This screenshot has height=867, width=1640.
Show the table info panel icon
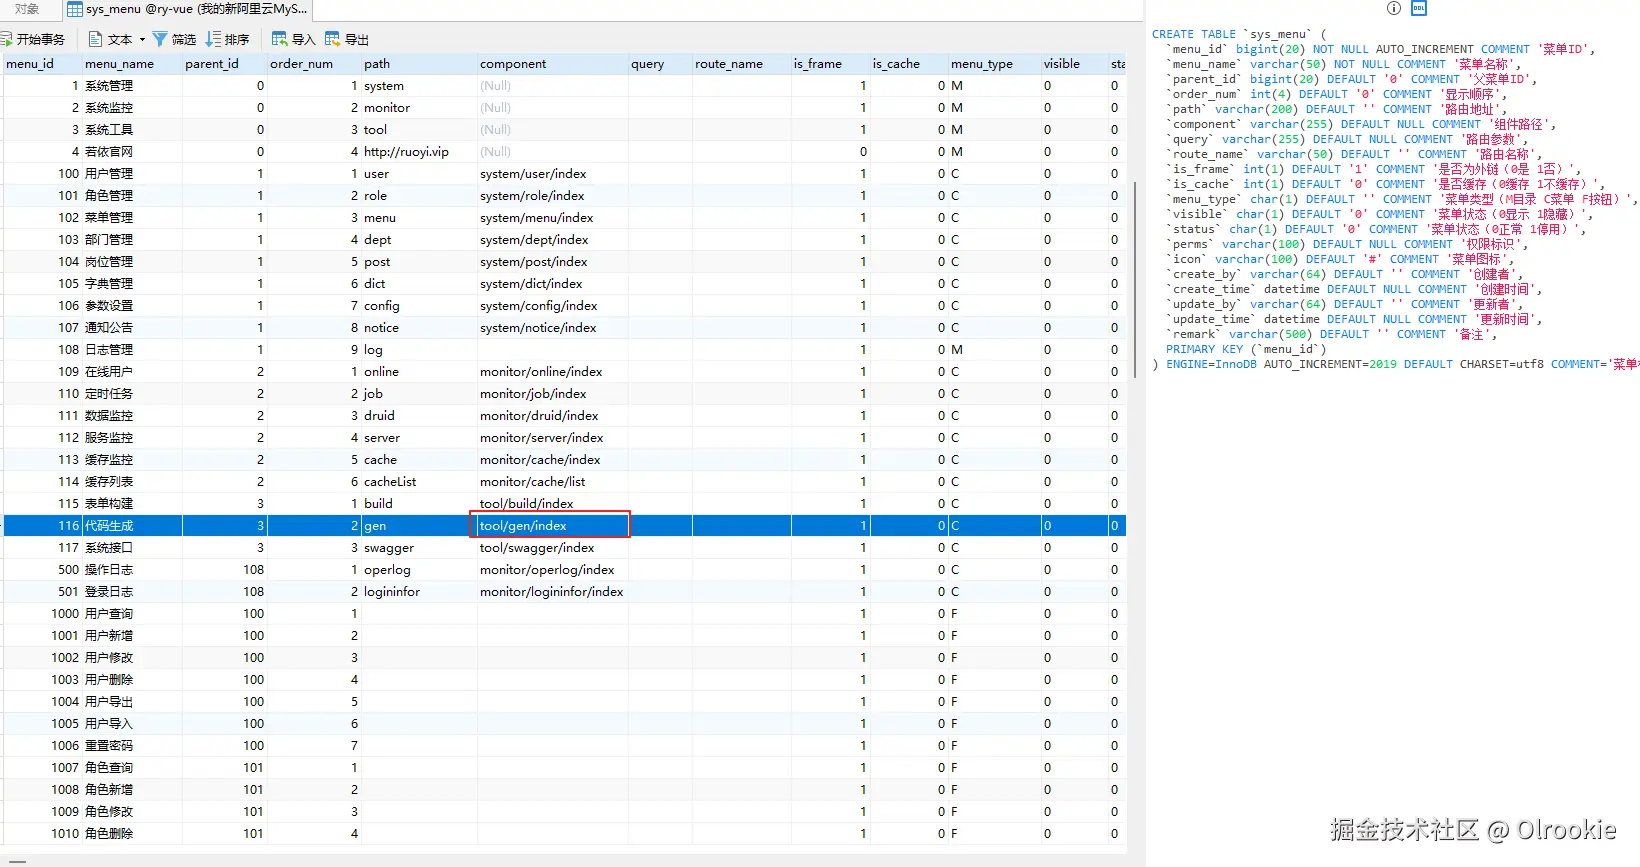pyautogui.click(x=1394, y=8)
